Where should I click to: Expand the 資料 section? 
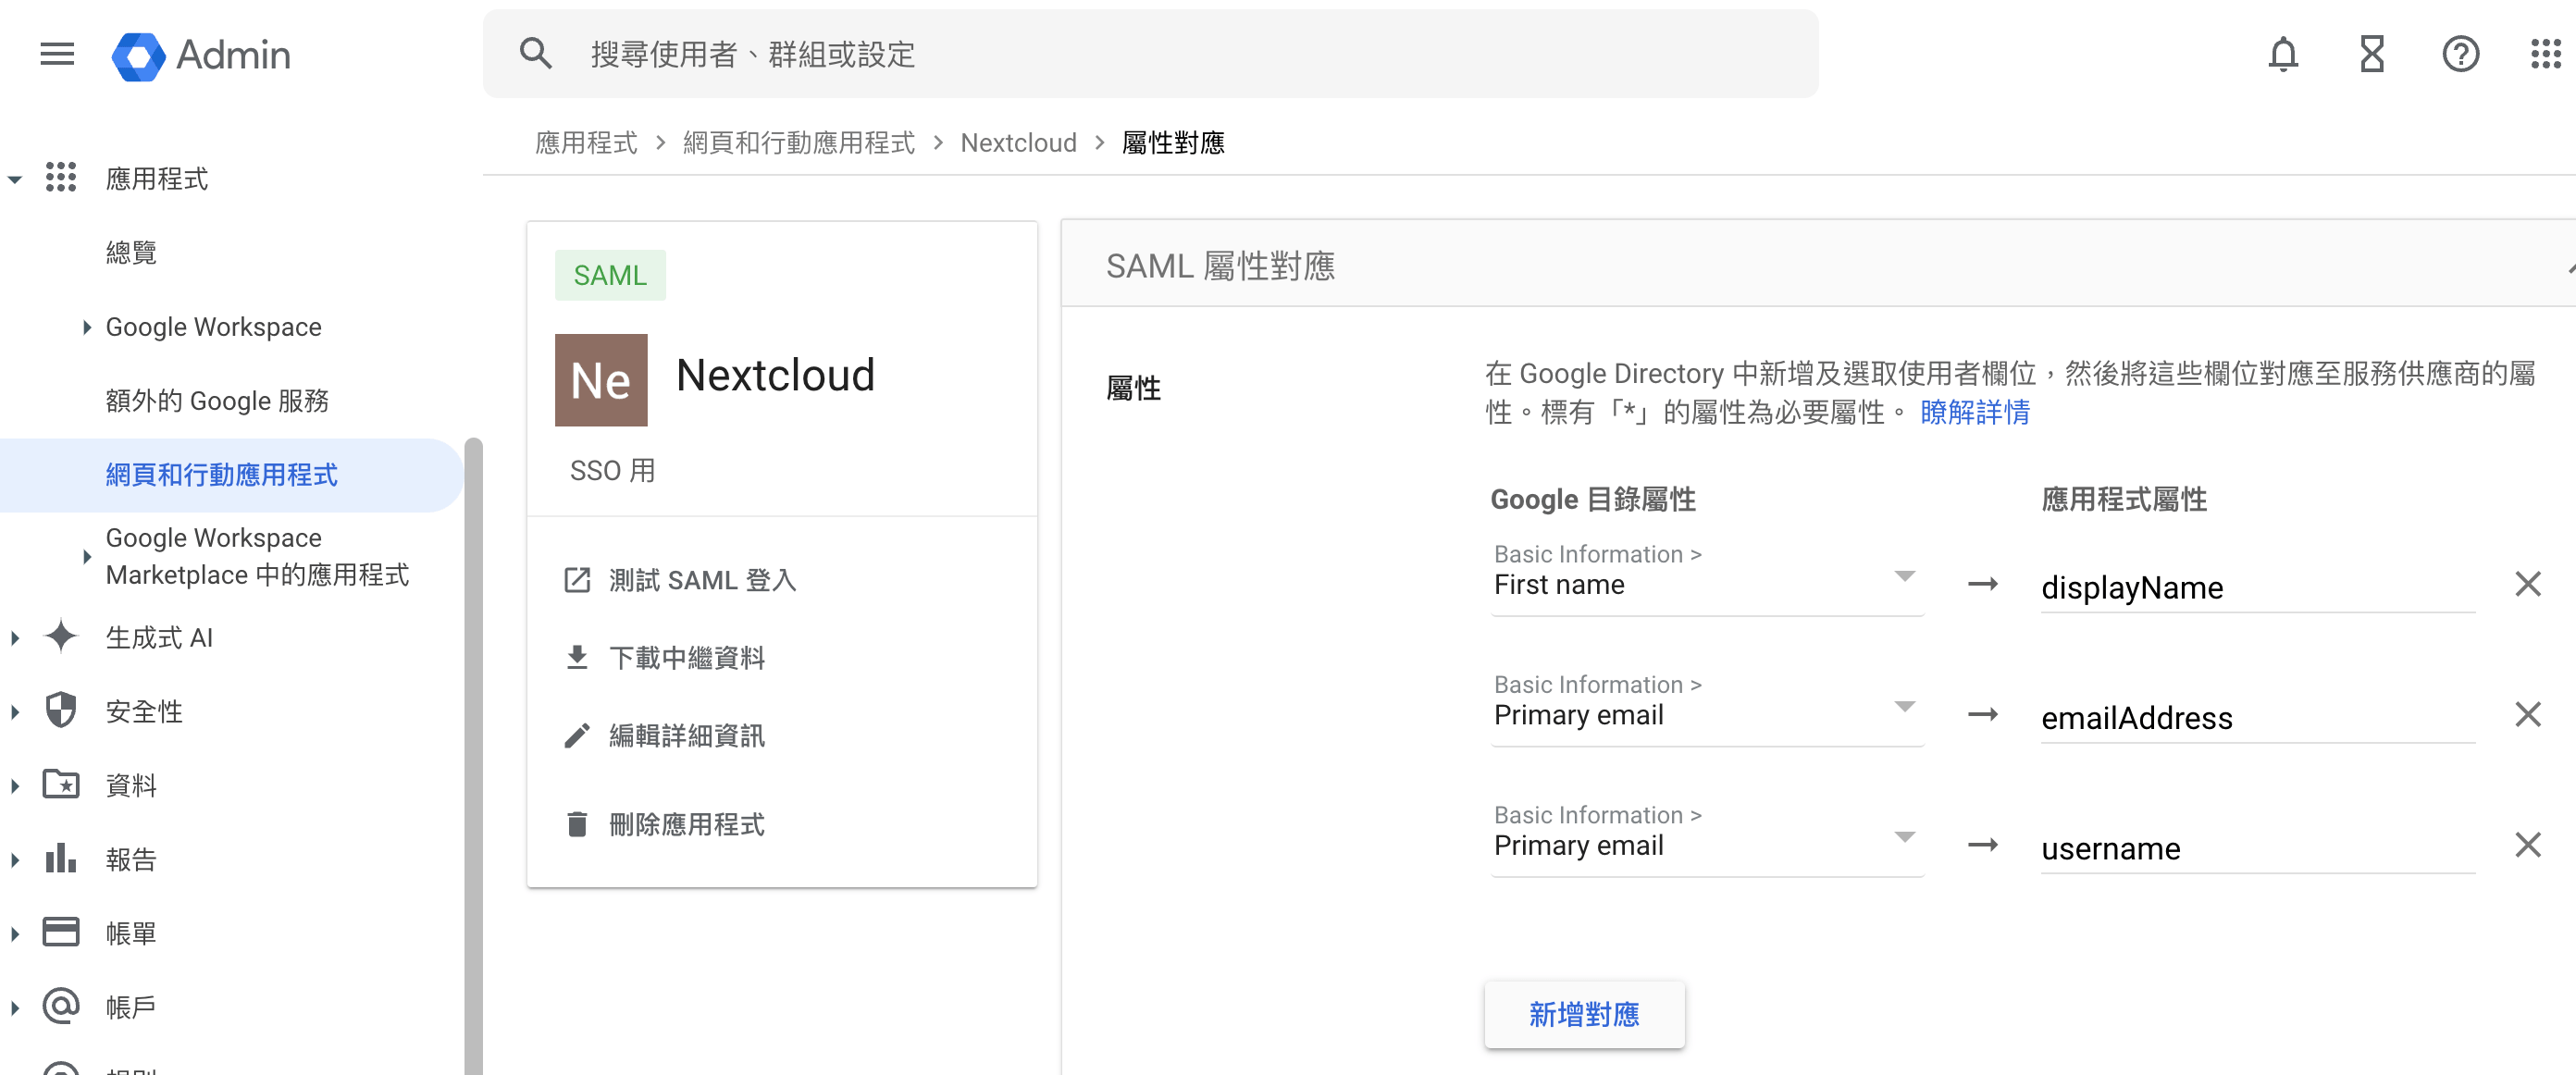click(x=15, y=786)
